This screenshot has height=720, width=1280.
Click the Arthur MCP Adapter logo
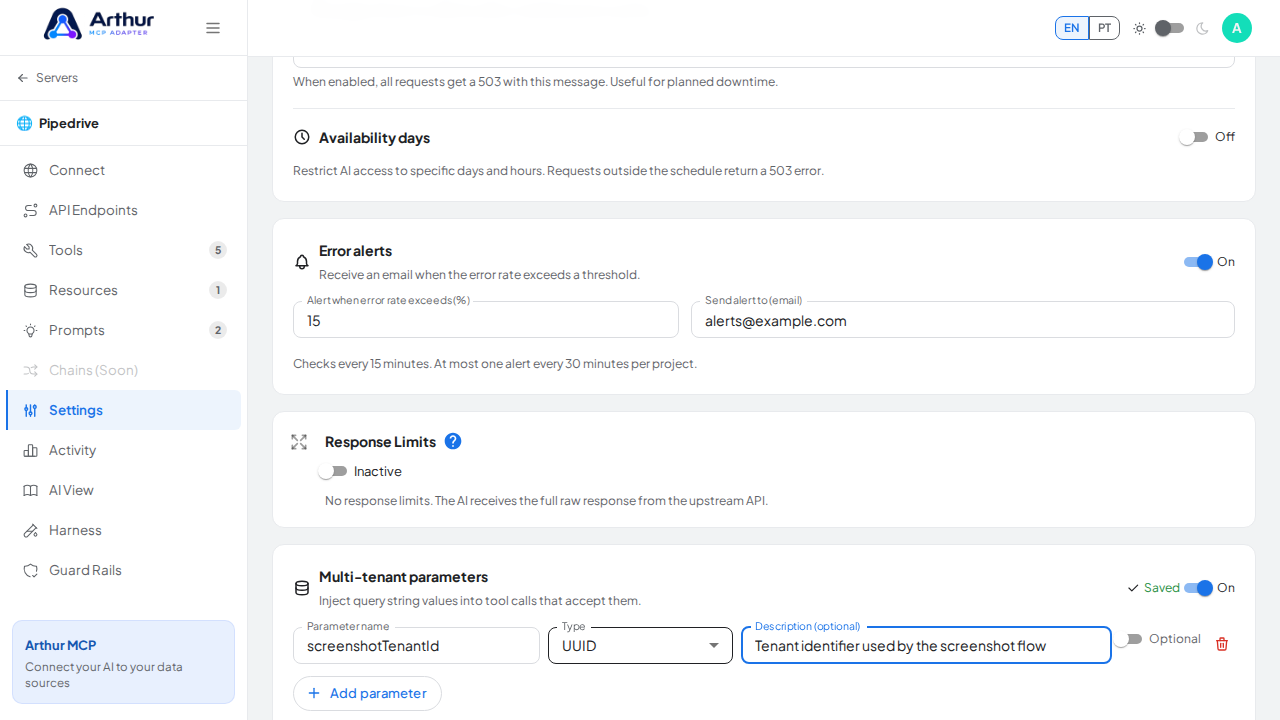click(x=99, y=24)
